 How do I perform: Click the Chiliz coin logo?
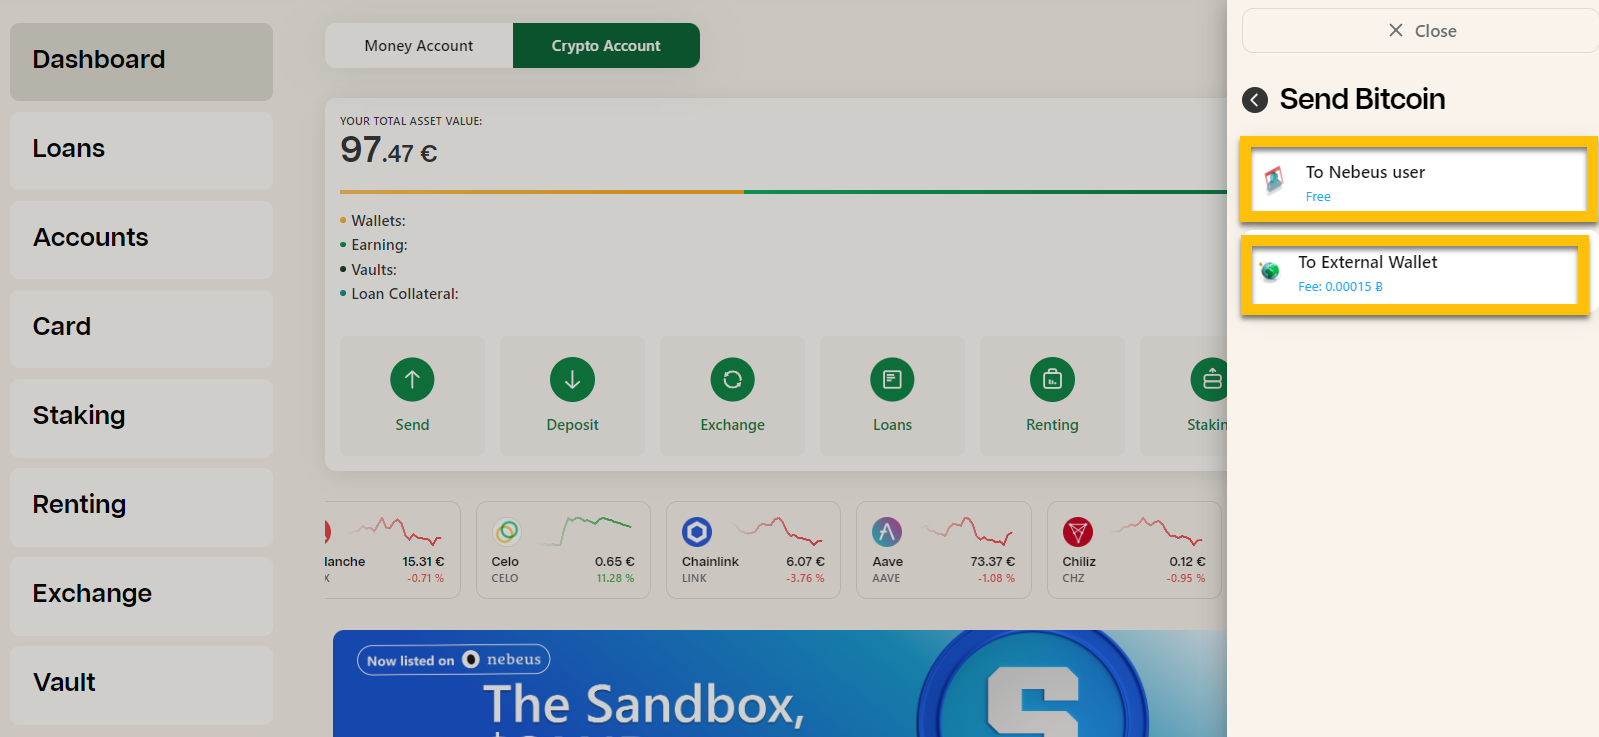(x=1078, y=532)
